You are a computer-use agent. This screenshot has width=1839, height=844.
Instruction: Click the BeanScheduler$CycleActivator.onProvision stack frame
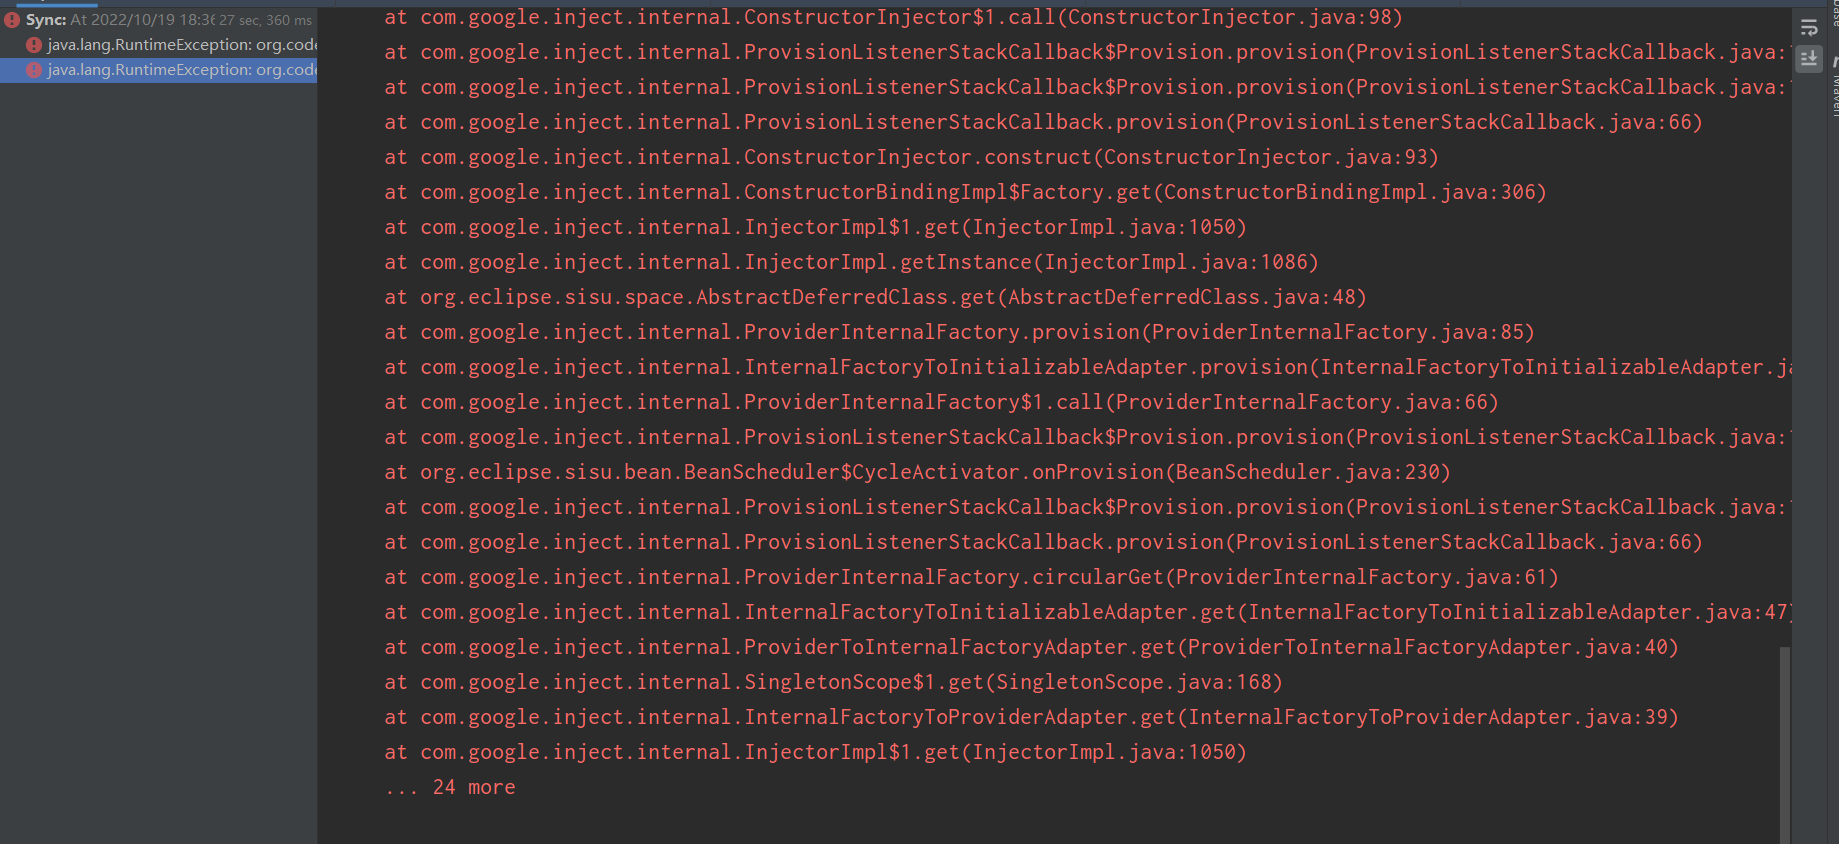tap(917, 472)
